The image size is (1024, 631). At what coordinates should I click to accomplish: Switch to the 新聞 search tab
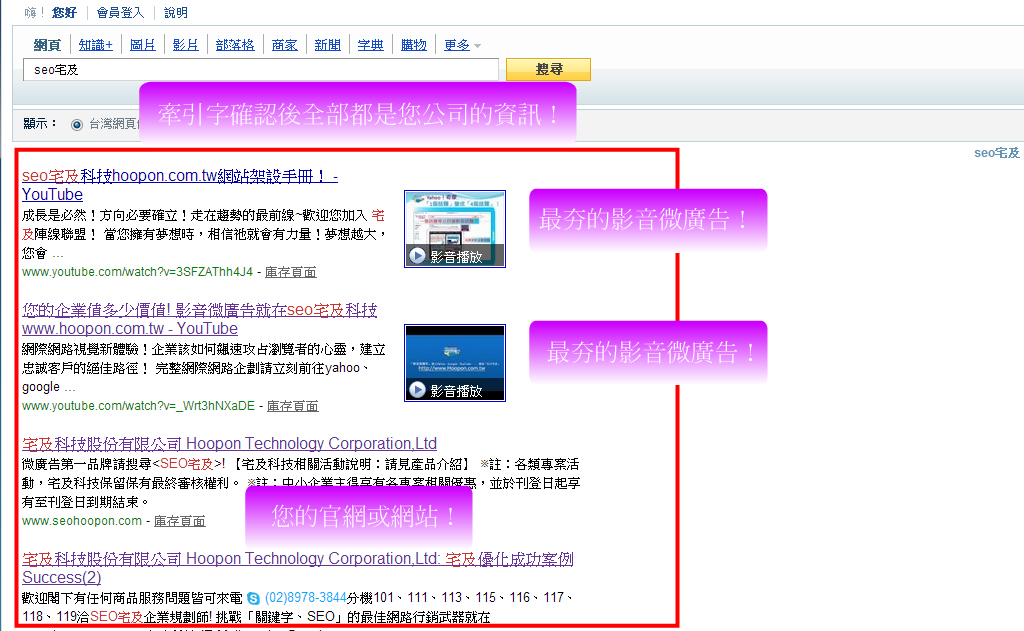pos(328,45)
